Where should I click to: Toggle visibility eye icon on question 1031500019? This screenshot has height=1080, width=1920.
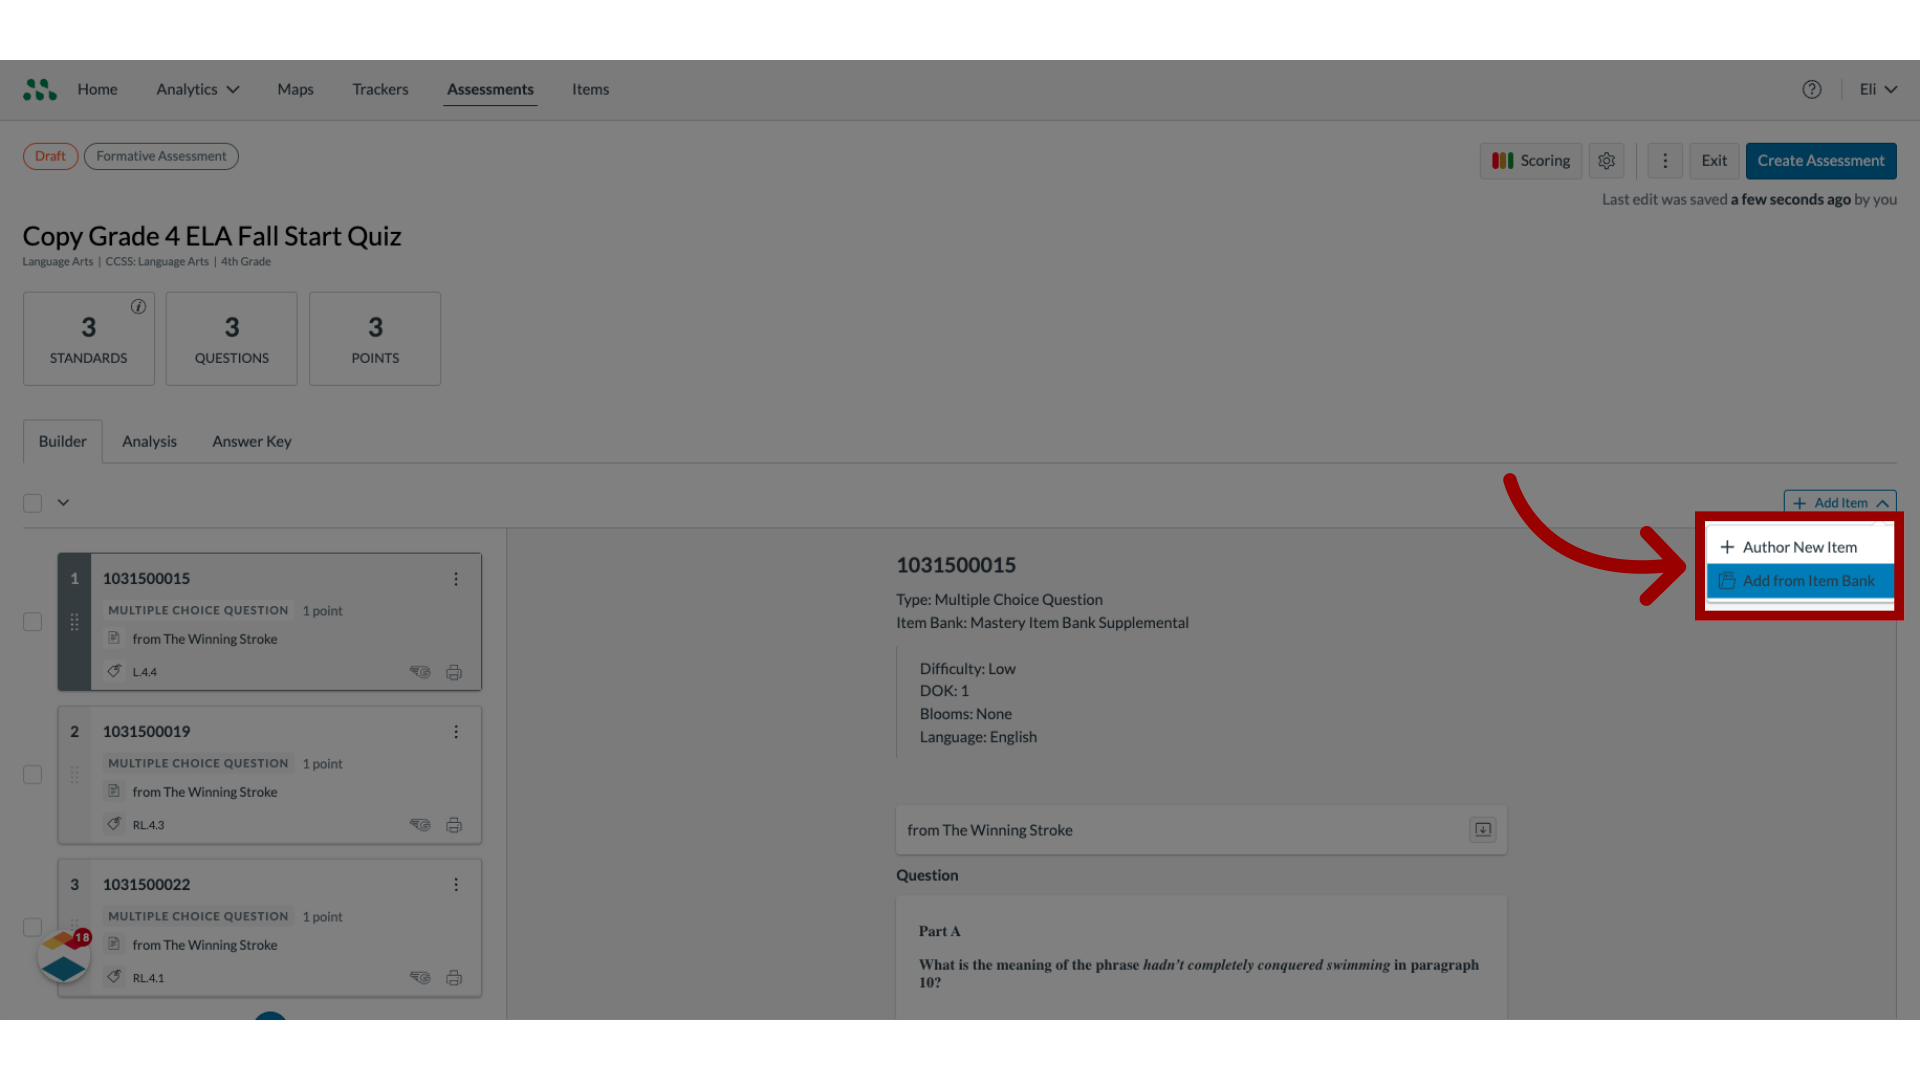coord(419,824)
